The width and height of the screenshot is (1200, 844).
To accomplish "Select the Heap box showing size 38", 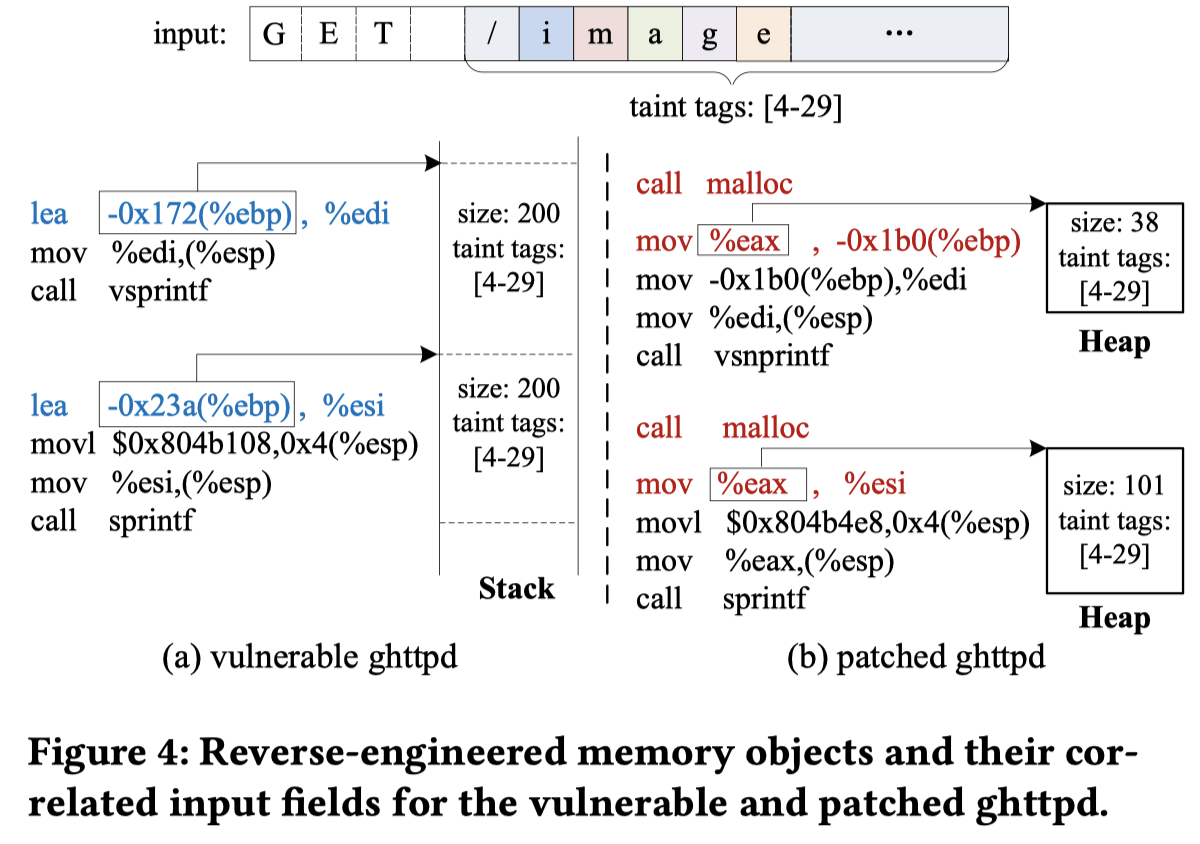I will click(1114, 258).
